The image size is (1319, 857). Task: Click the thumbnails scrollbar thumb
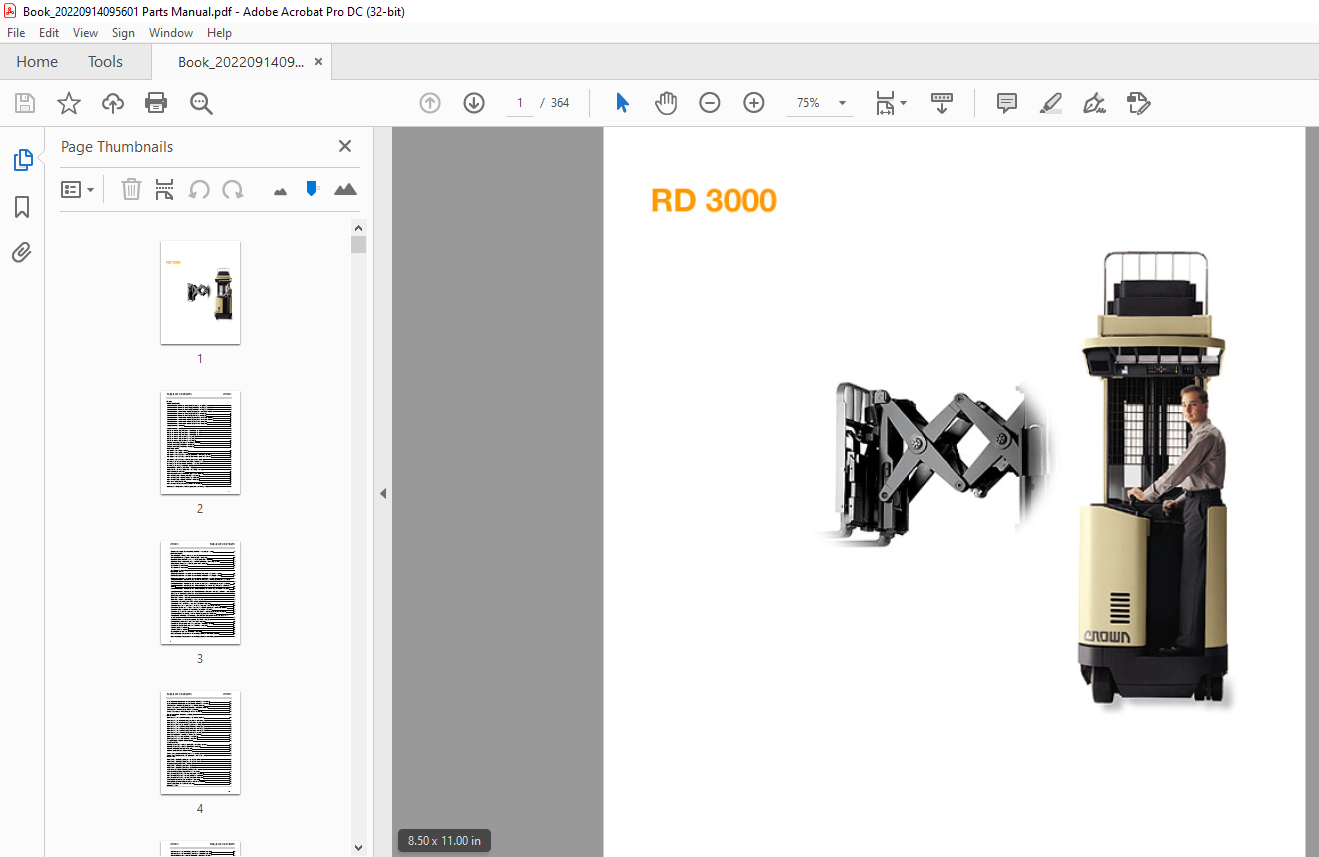[x=359, y=245]
